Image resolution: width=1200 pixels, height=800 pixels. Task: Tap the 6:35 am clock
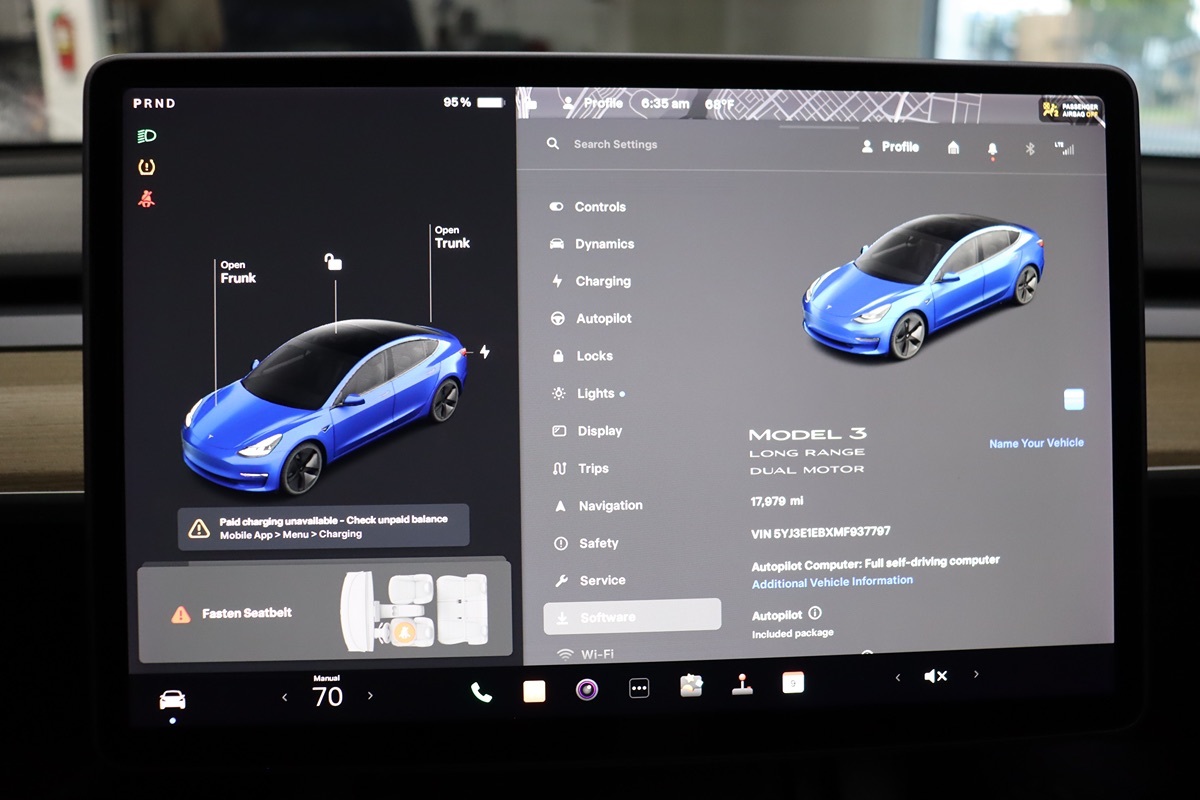pyautogui.click(x=665, y=103)
